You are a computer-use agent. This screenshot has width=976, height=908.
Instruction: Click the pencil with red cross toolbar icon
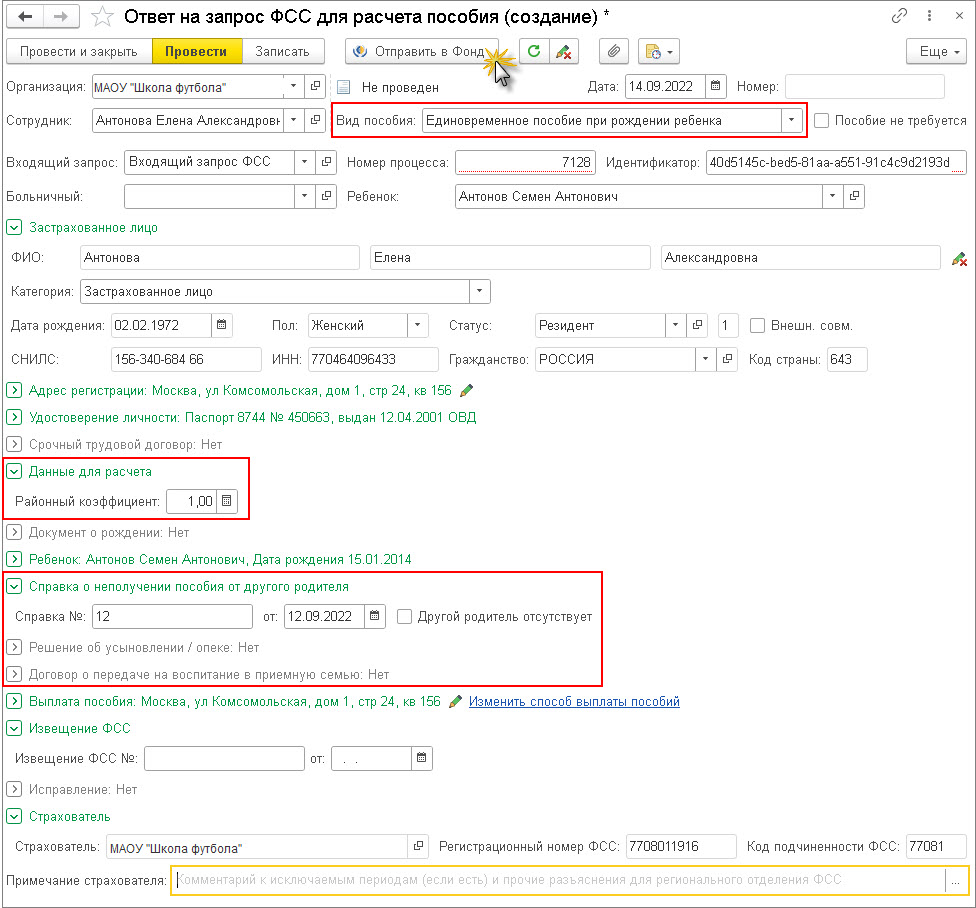(564, 51)
